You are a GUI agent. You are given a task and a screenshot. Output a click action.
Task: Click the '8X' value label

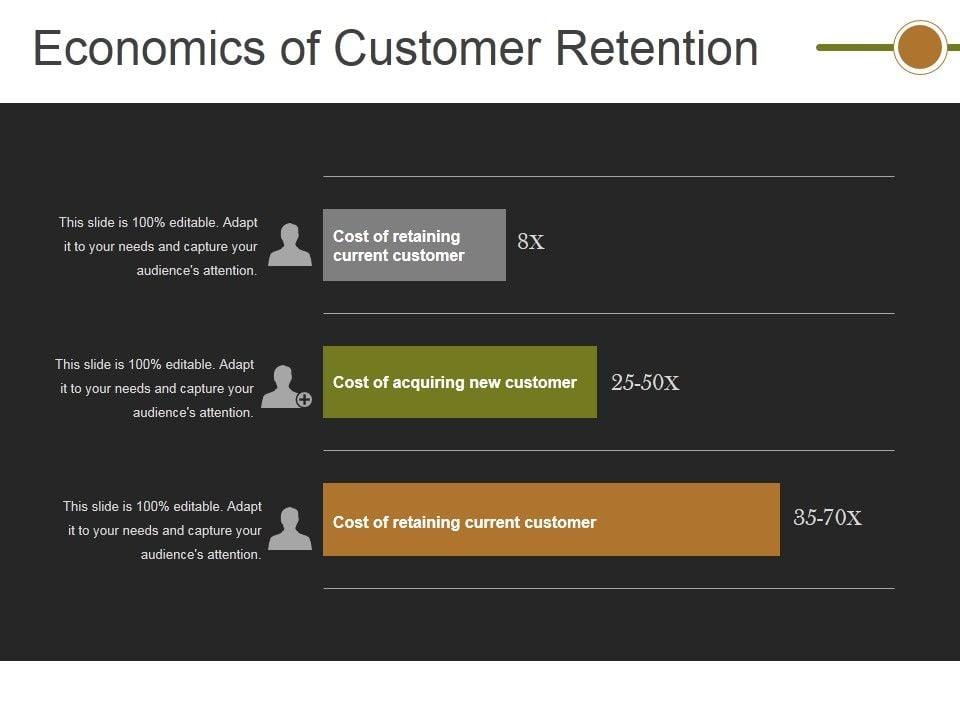[x=531, y=242]
